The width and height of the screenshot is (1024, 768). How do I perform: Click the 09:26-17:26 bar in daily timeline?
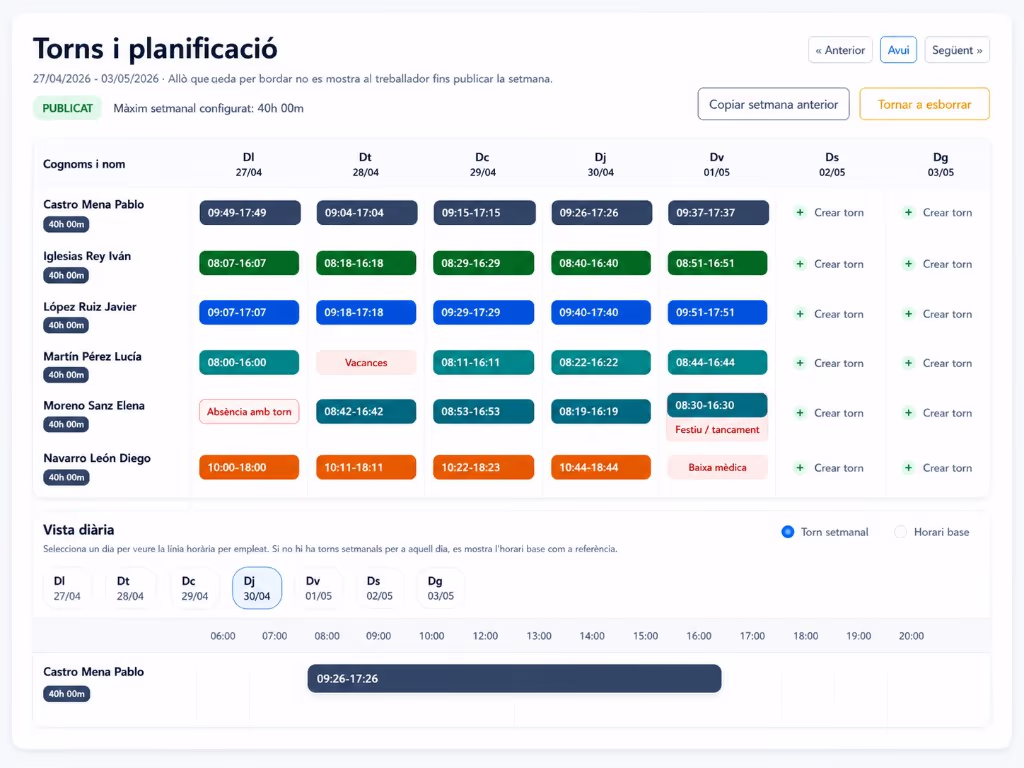click(x=514, y=679)
